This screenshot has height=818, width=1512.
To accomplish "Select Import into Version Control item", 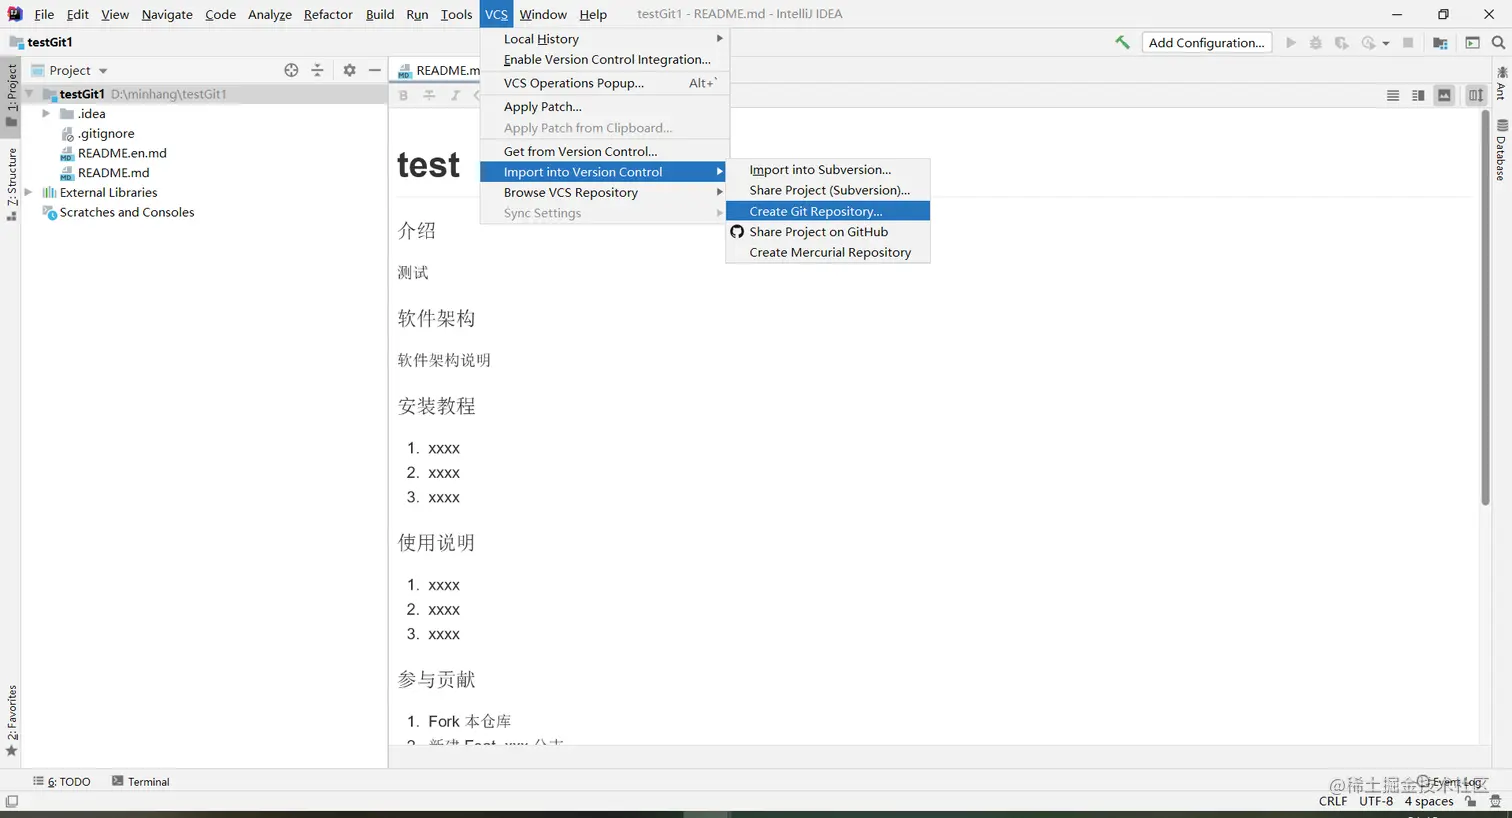I will click(605, 172).
